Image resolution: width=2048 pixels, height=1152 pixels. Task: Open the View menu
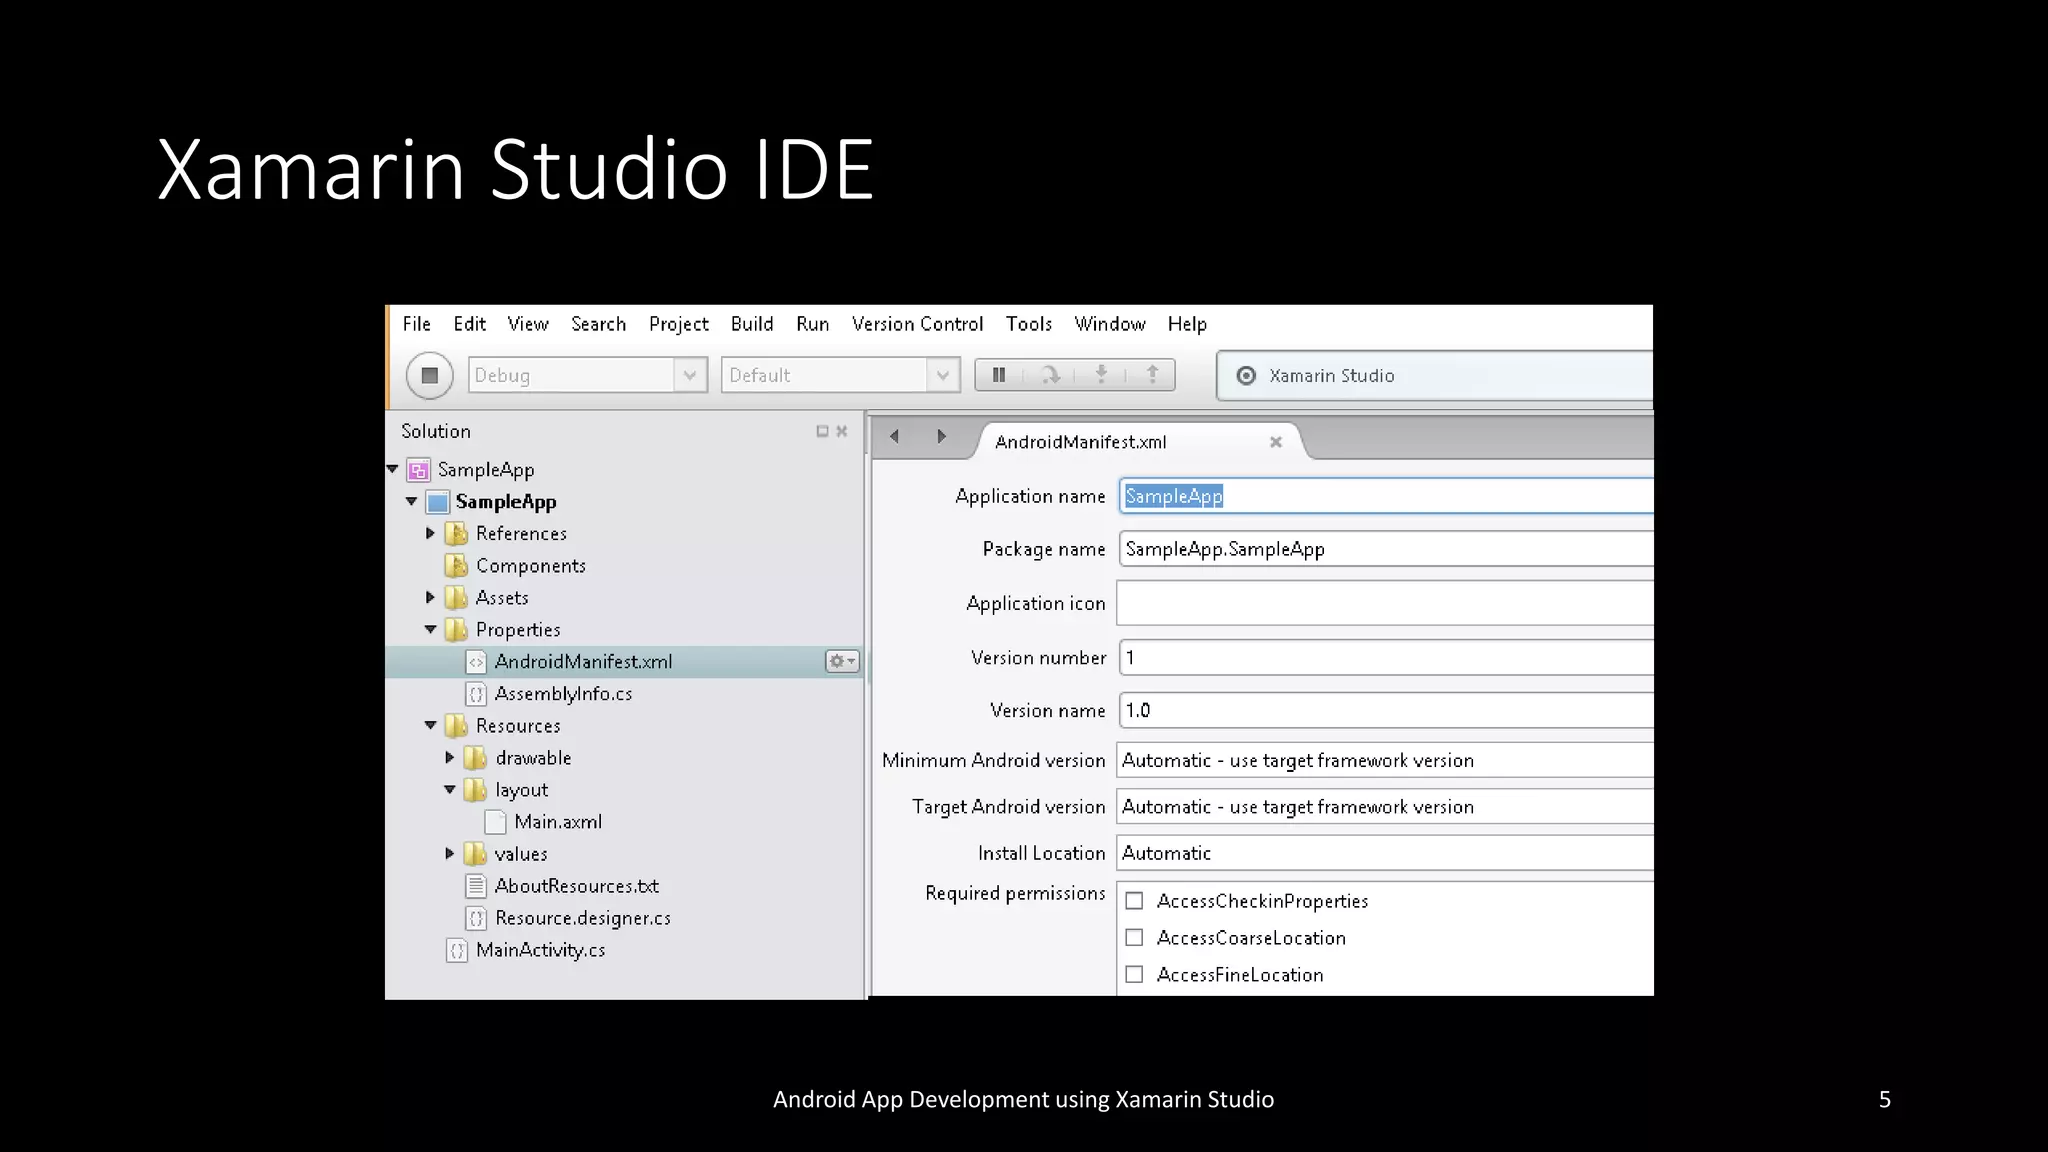(x=528, y=324)
